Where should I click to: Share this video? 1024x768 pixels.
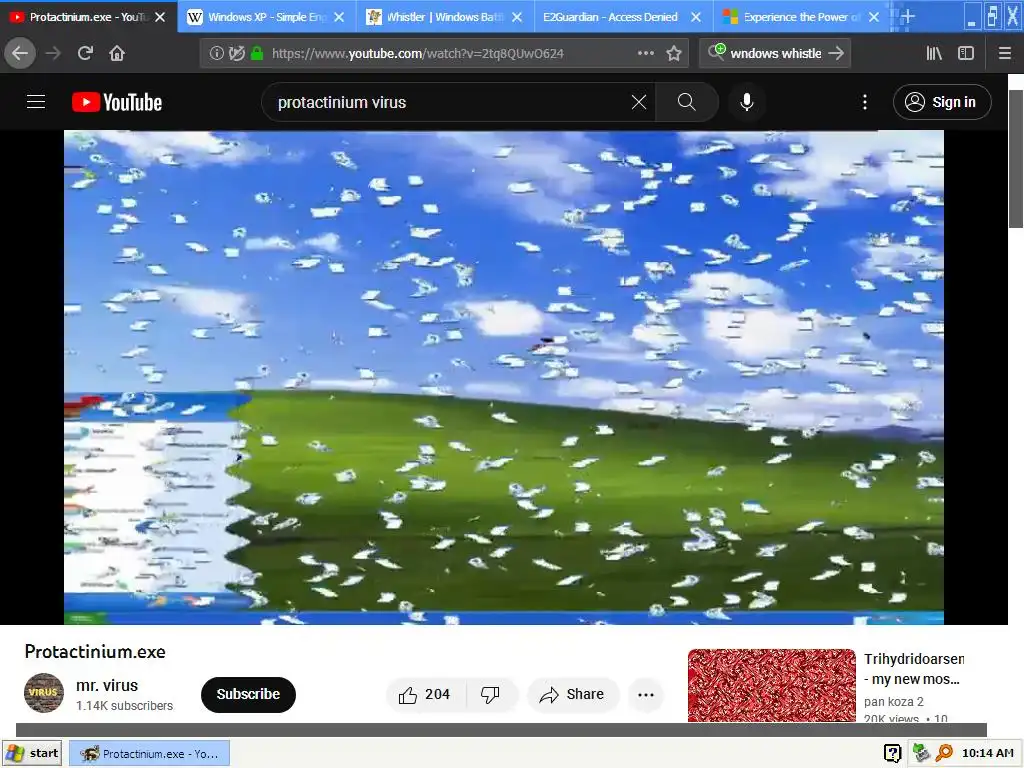click(572, 694)
